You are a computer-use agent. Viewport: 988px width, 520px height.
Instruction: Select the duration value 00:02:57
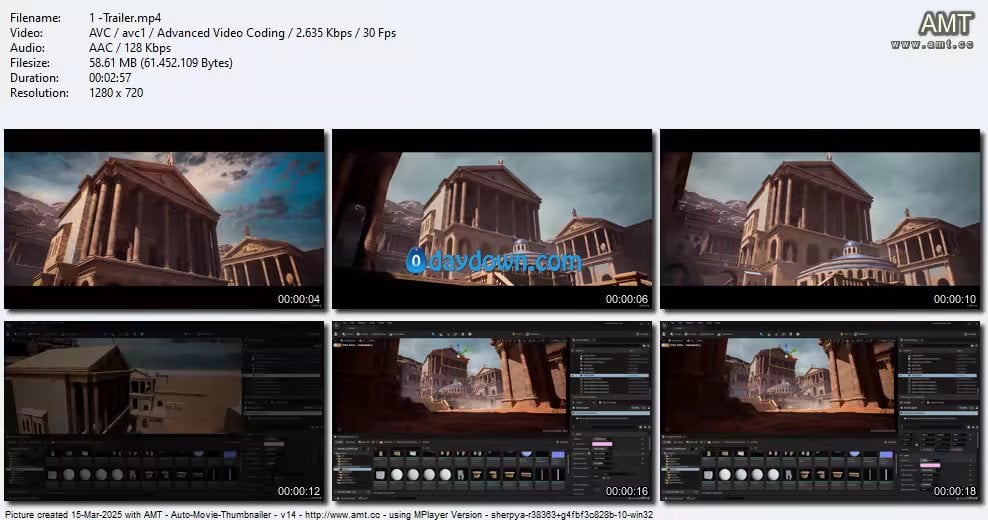pos(110,78)
